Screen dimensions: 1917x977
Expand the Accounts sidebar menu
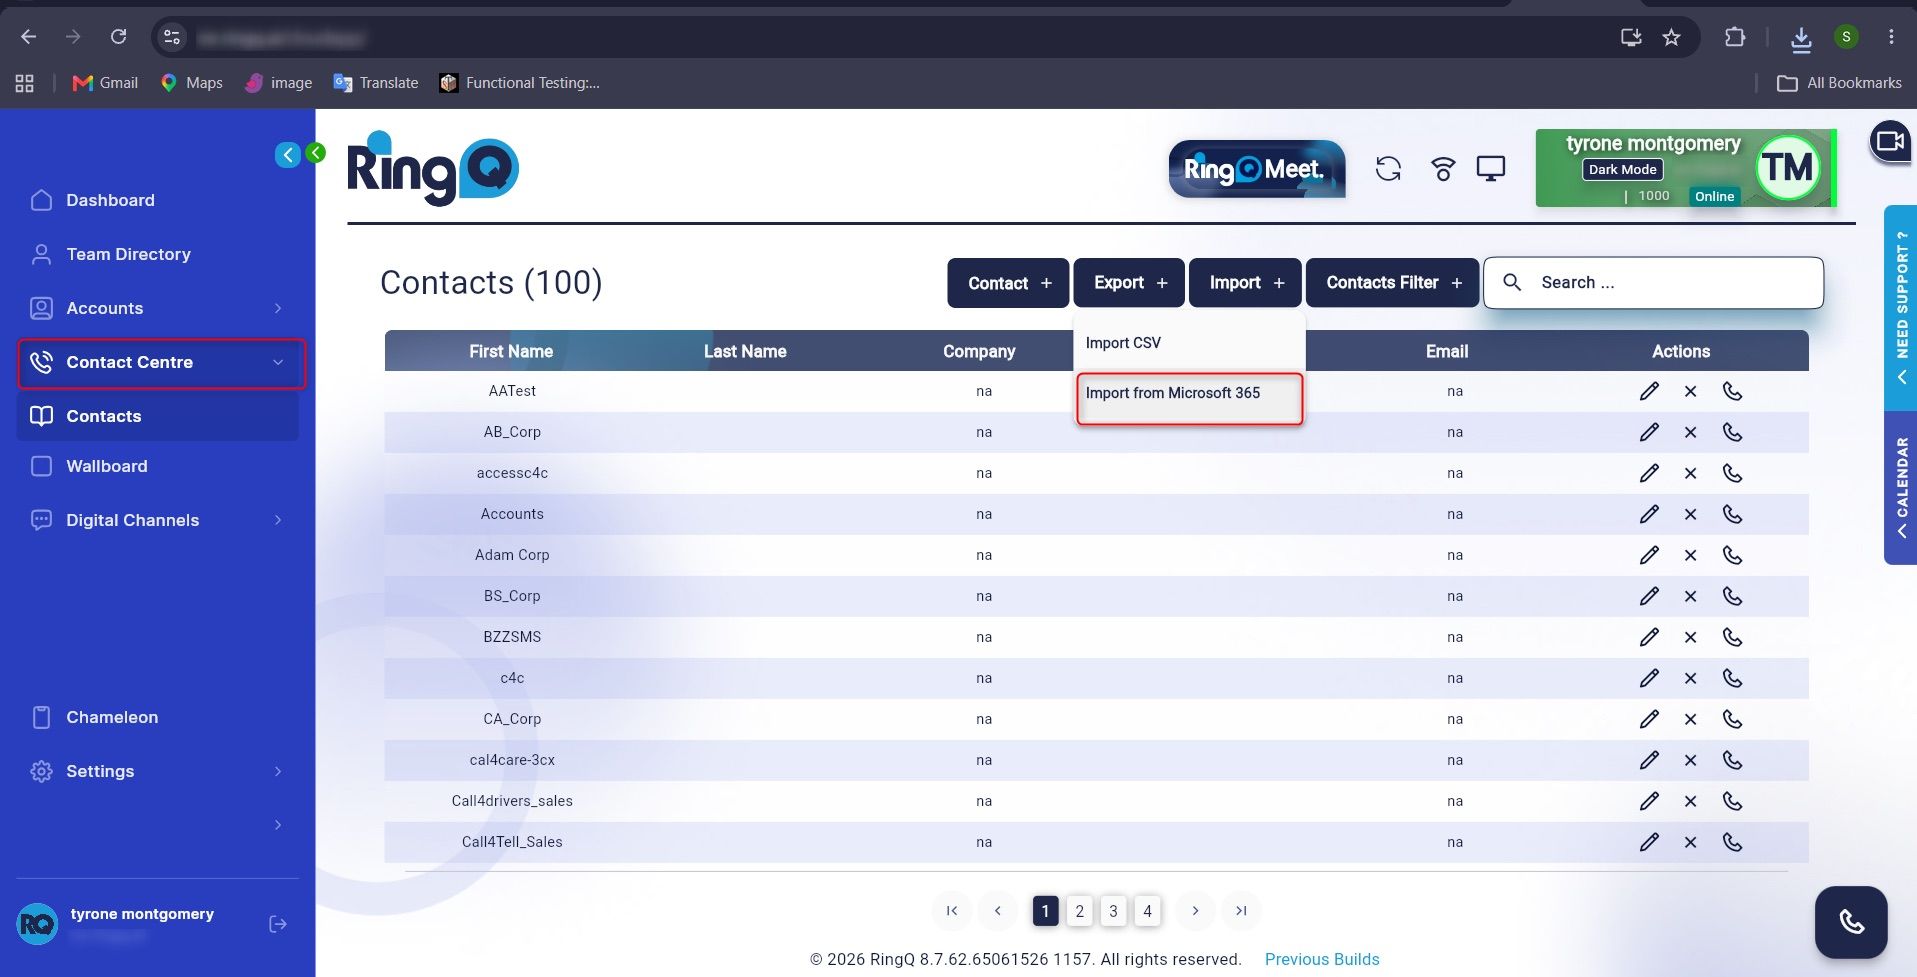click(157, 308)
